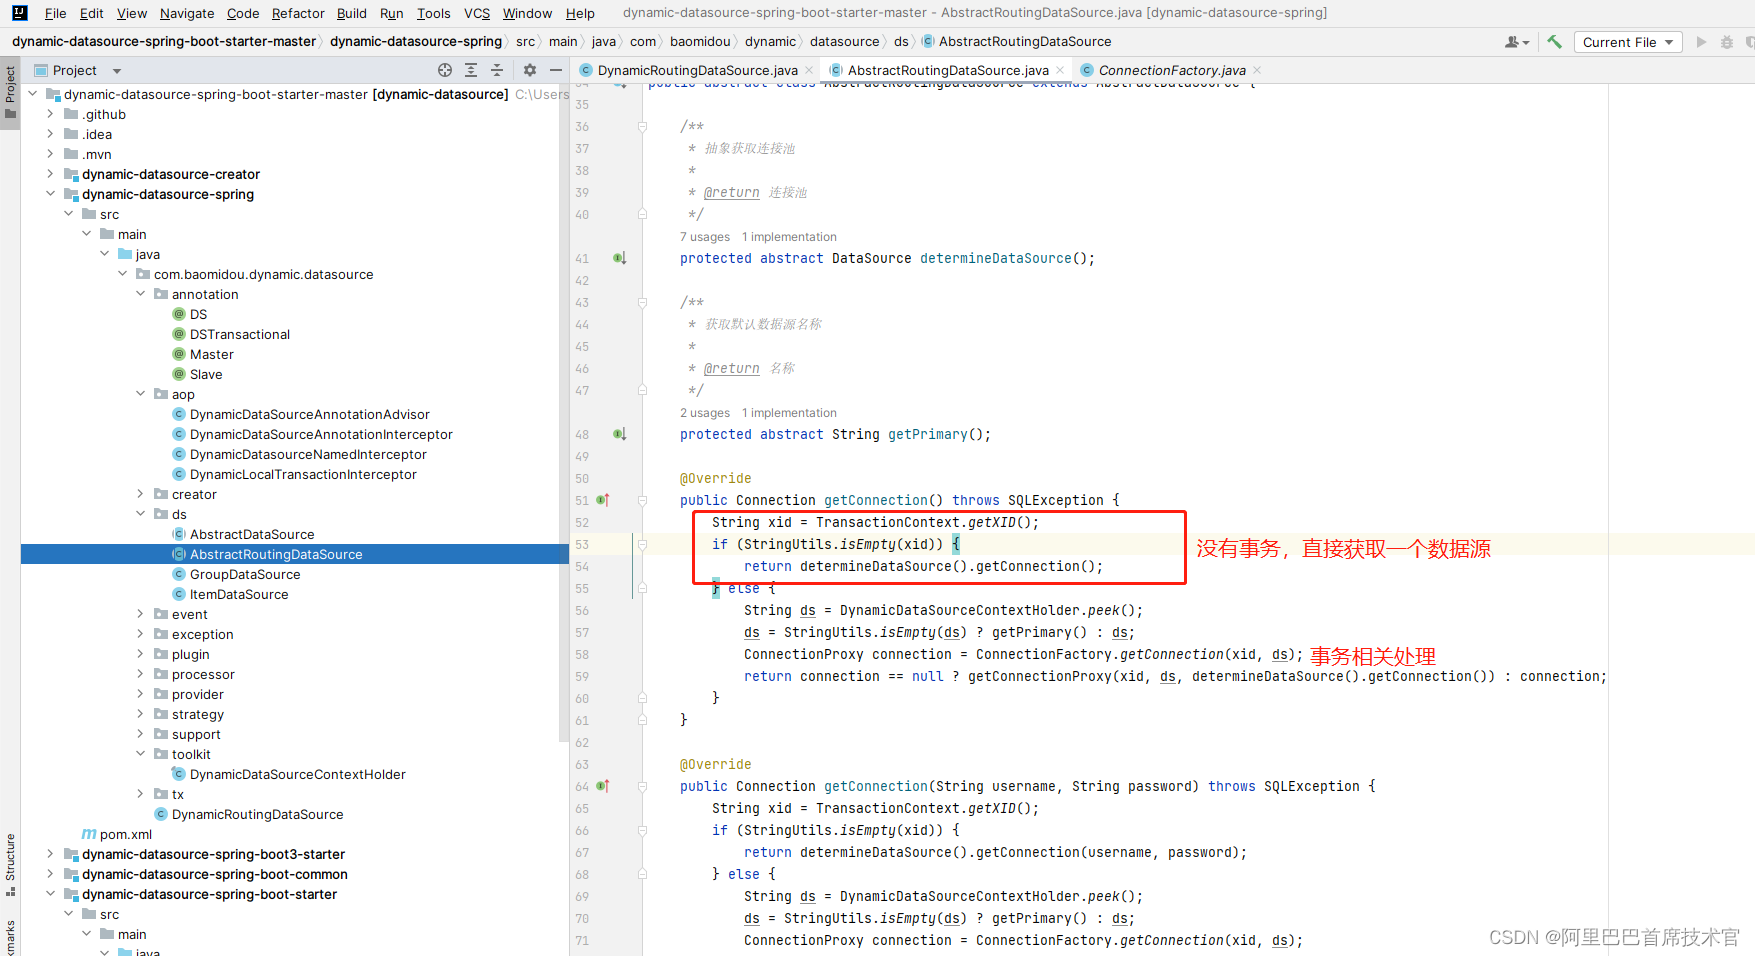This screenshot has height=956, width=1755.
Task: Select AbstractDataSource in the project tree
Action: click(252, 534)
